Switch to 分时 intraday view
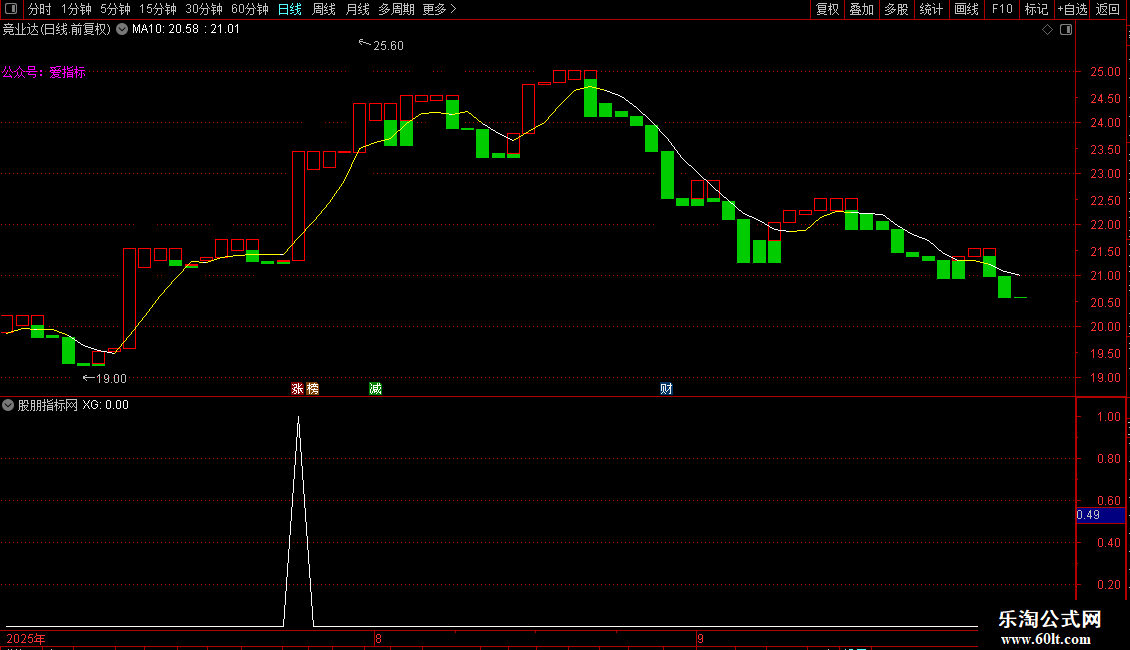 pos(39,9)
